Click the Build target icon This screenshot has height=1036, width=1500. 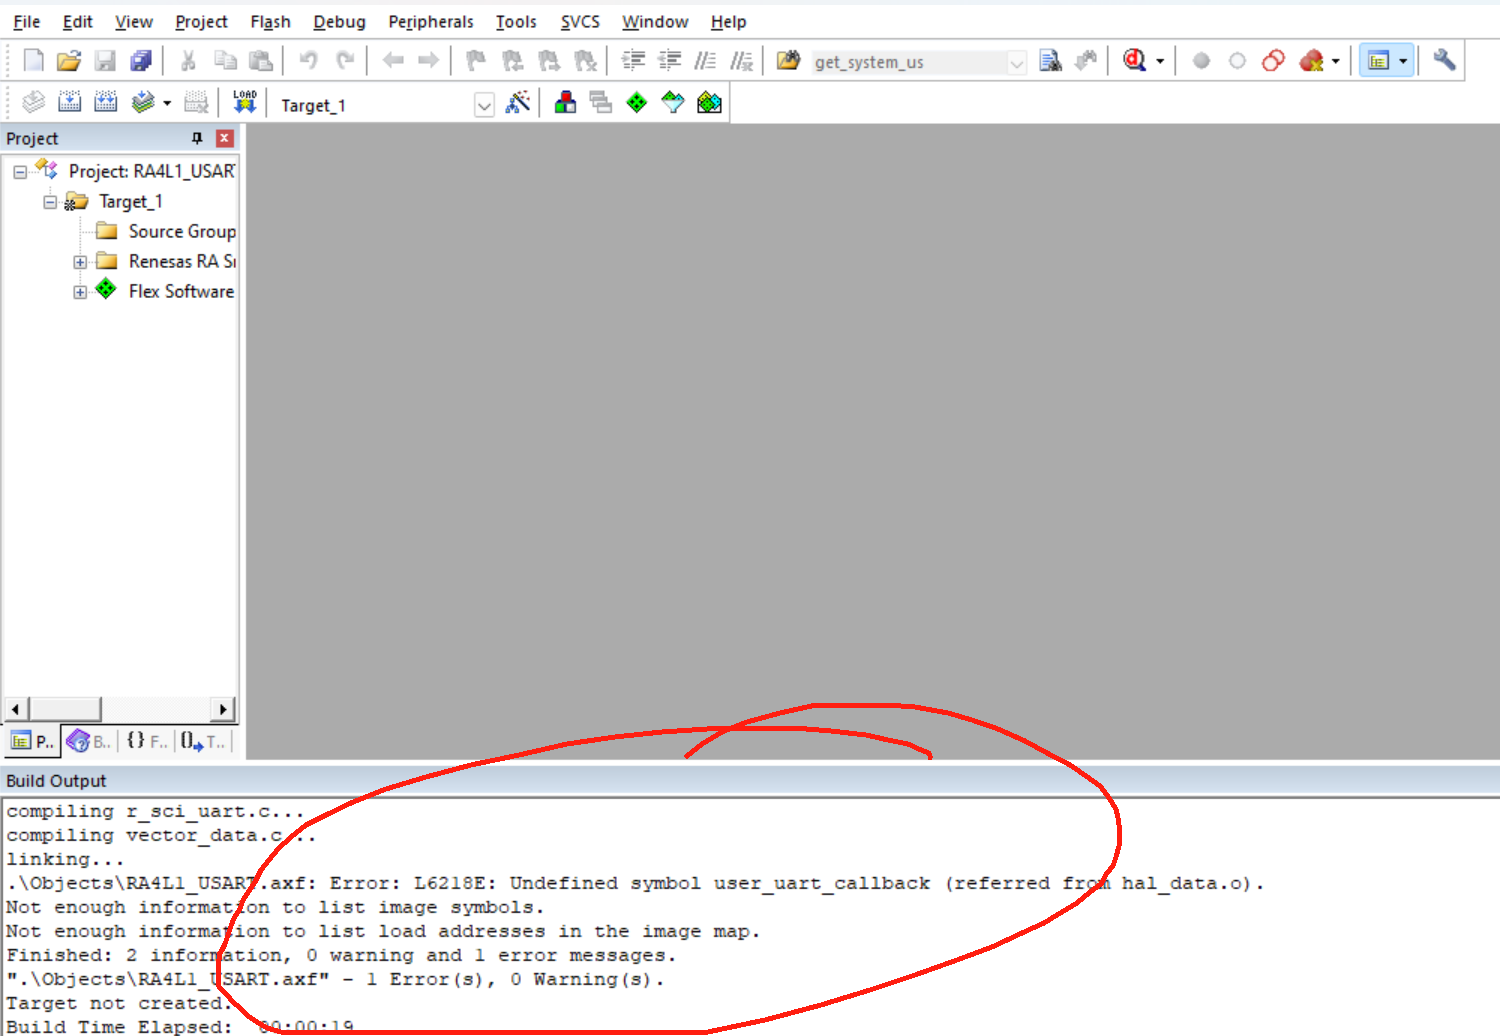point(69,102)
